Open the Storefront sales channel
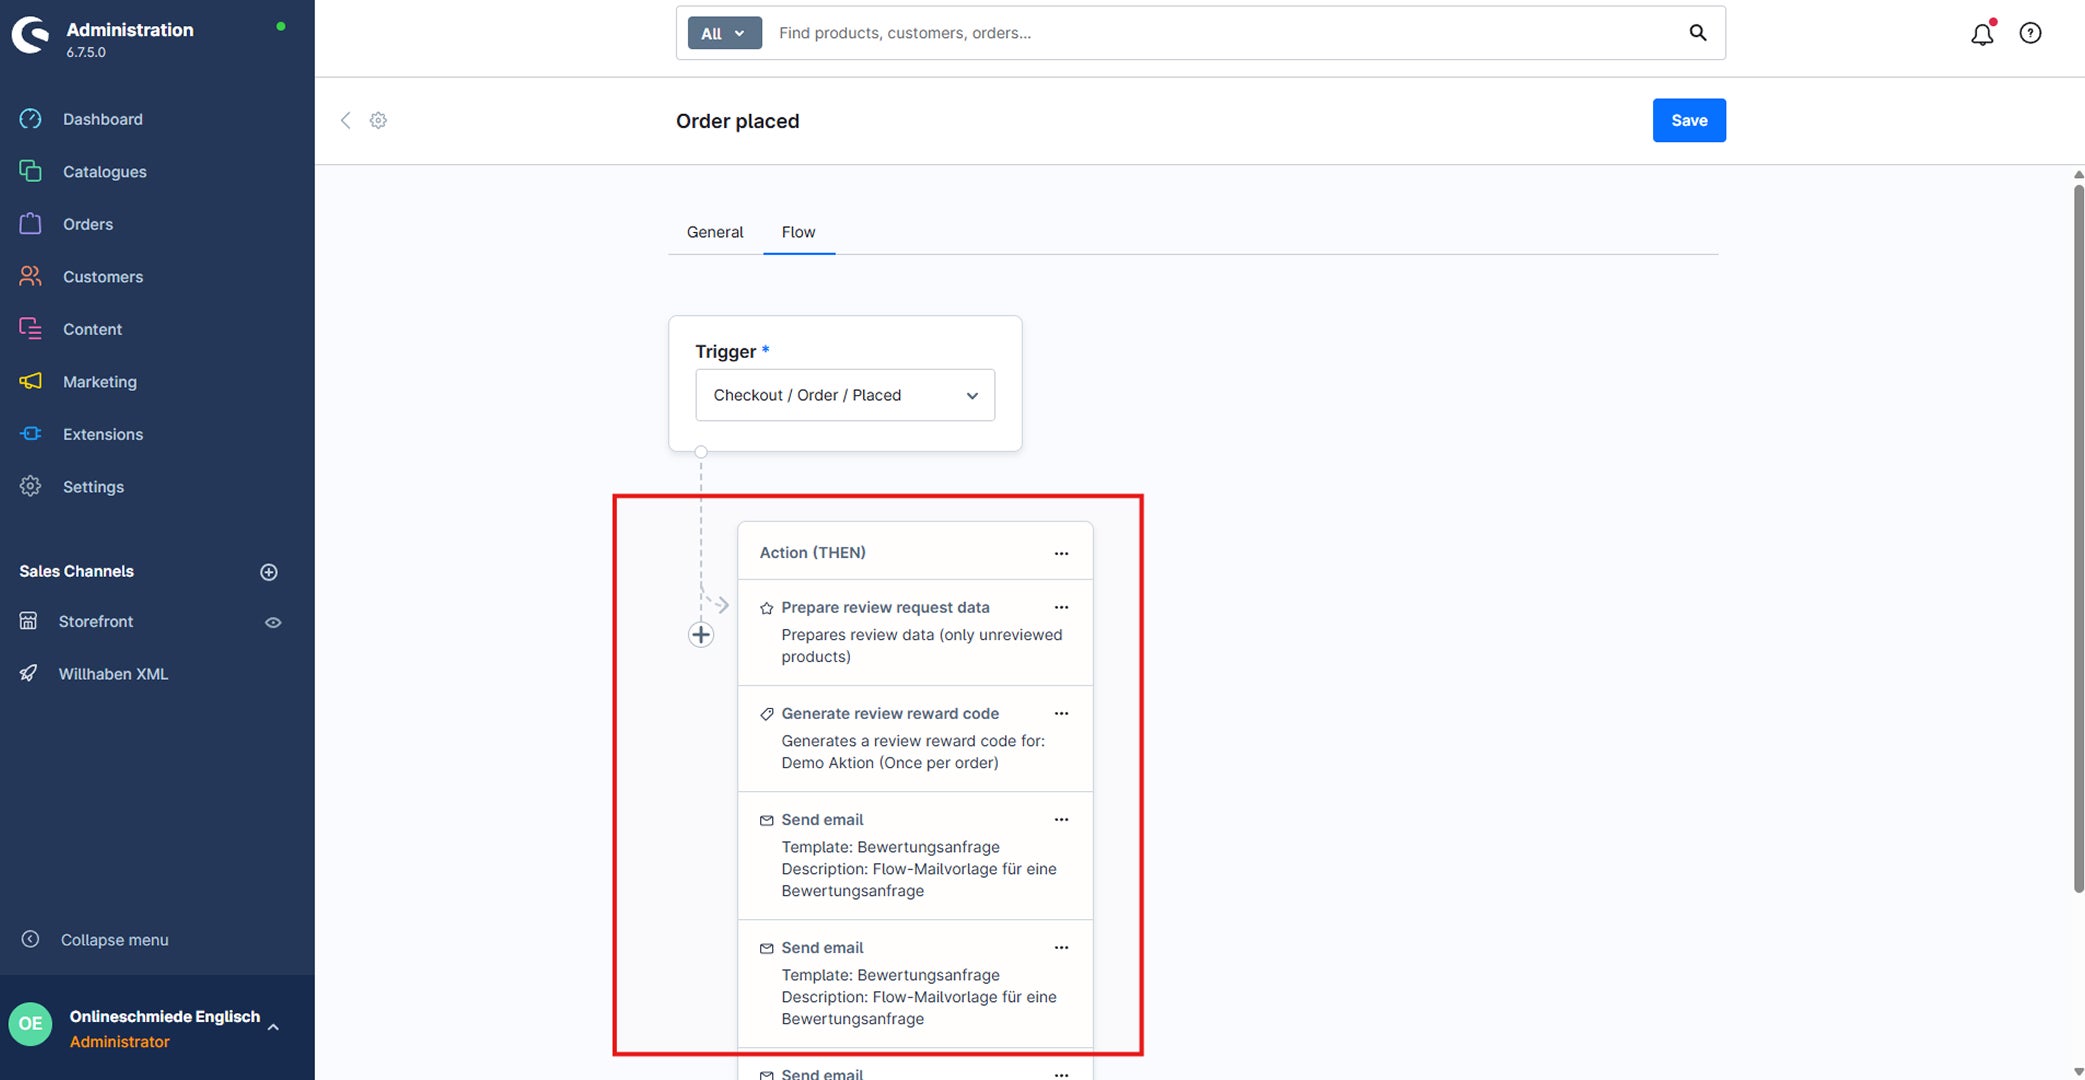Screen dimensions: 2085x1080 (96, 621)
